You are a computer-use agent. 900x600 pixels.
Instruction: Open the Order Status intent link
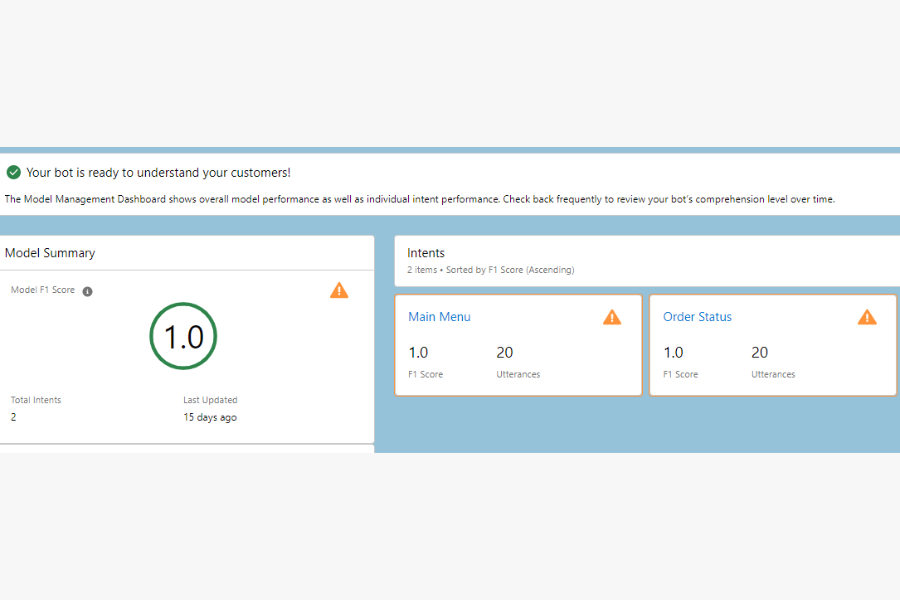(697, 317)
